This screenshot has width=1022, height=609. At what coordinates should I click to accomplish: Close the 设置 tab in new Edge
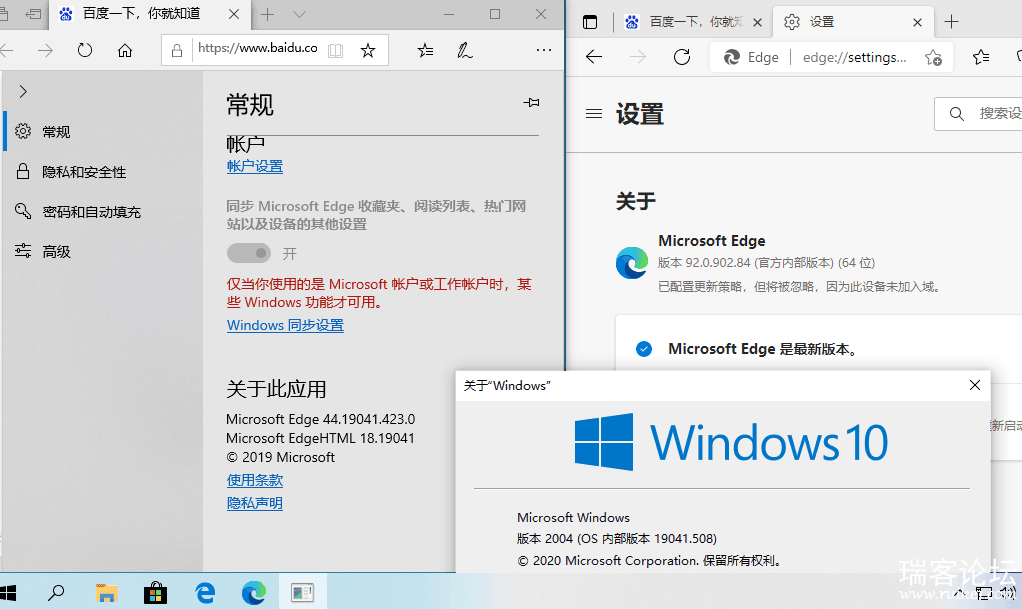[x=917, y=22]
